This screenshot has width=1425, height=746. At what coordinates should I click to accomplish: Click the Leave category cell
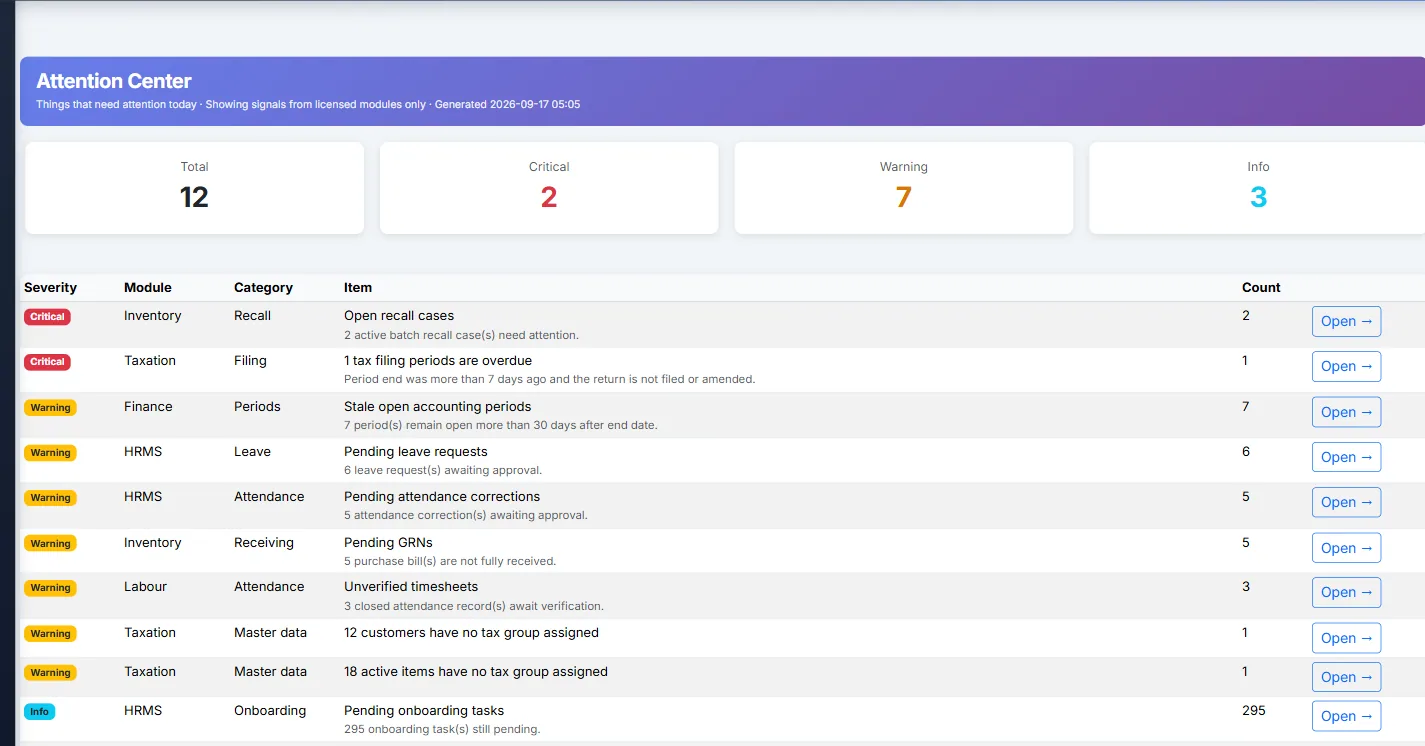(252, 451)
